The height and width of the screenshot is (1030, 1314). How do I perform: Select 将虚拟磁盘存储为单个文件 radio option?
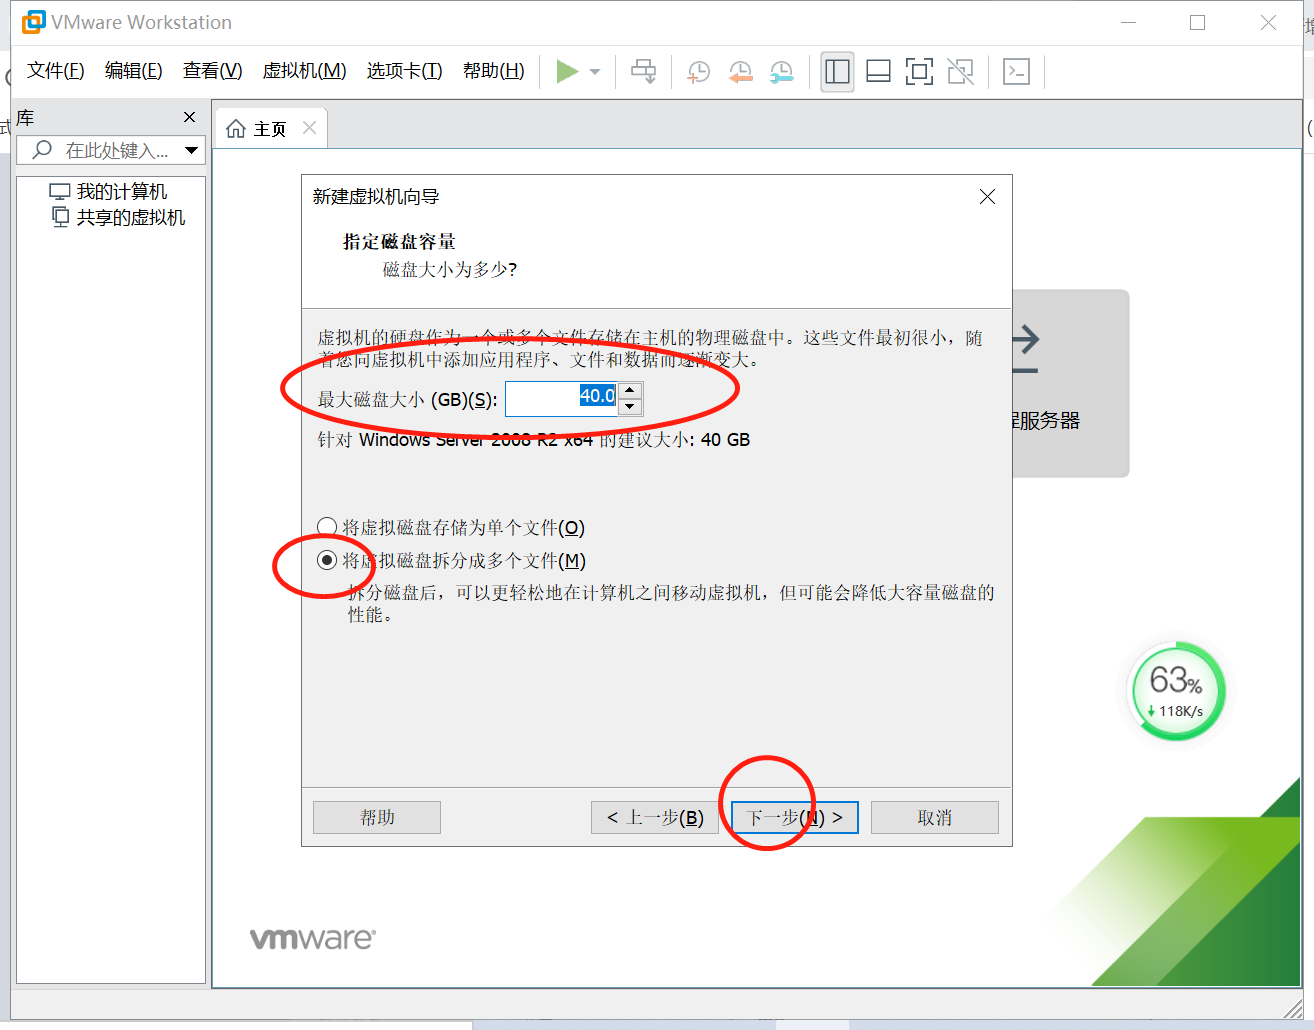[x=451, y=527]
